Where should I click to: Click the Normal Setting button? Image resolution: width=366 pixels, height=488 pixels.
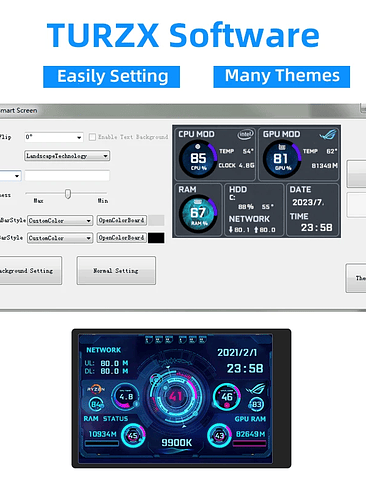coord(116,271)
